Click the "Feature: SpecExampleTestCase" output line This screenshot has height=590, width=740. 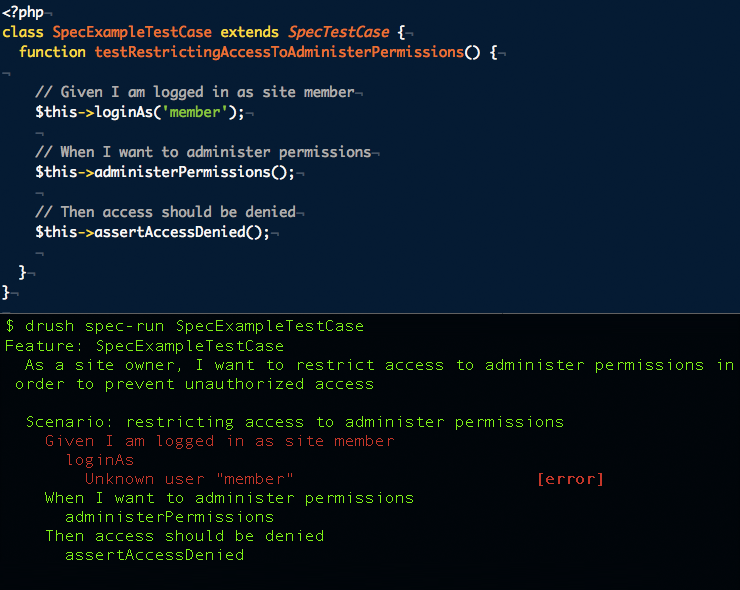coord(144,346)
